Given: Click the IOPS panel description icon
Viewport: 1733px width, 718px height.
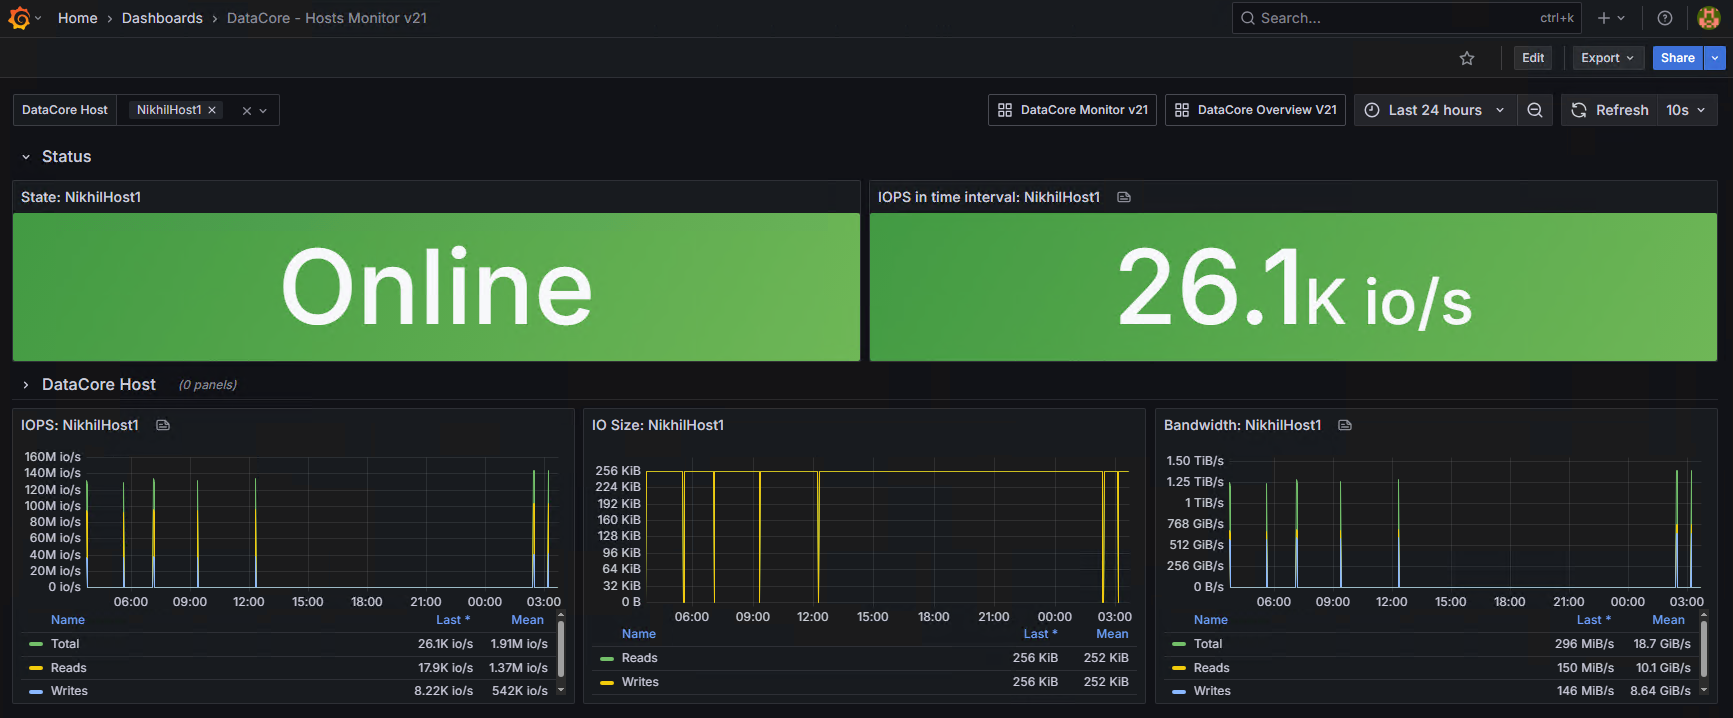Looking at the screenshot, I should pyautogui.click(x=163, y=425).
